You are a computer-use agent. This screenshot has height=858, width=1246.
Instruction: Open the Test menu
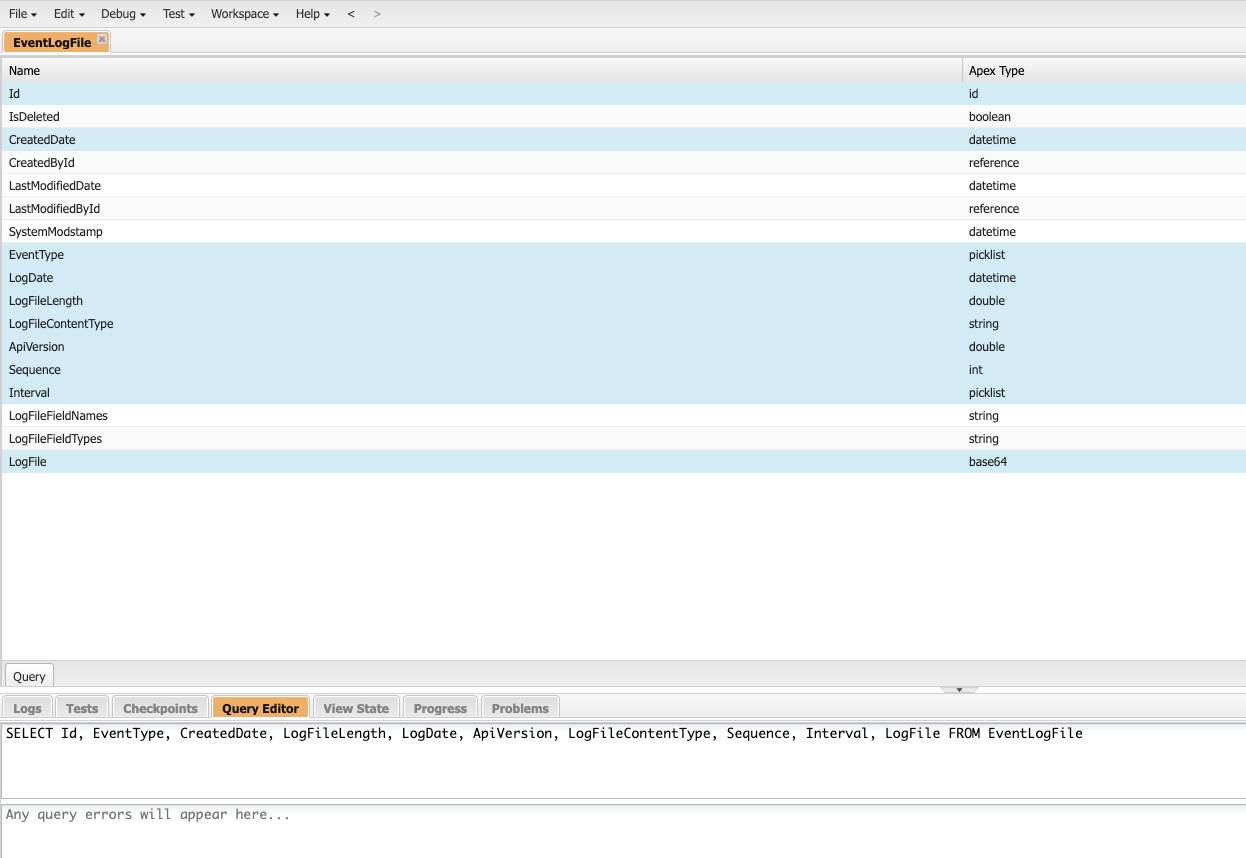click(179, 14)
